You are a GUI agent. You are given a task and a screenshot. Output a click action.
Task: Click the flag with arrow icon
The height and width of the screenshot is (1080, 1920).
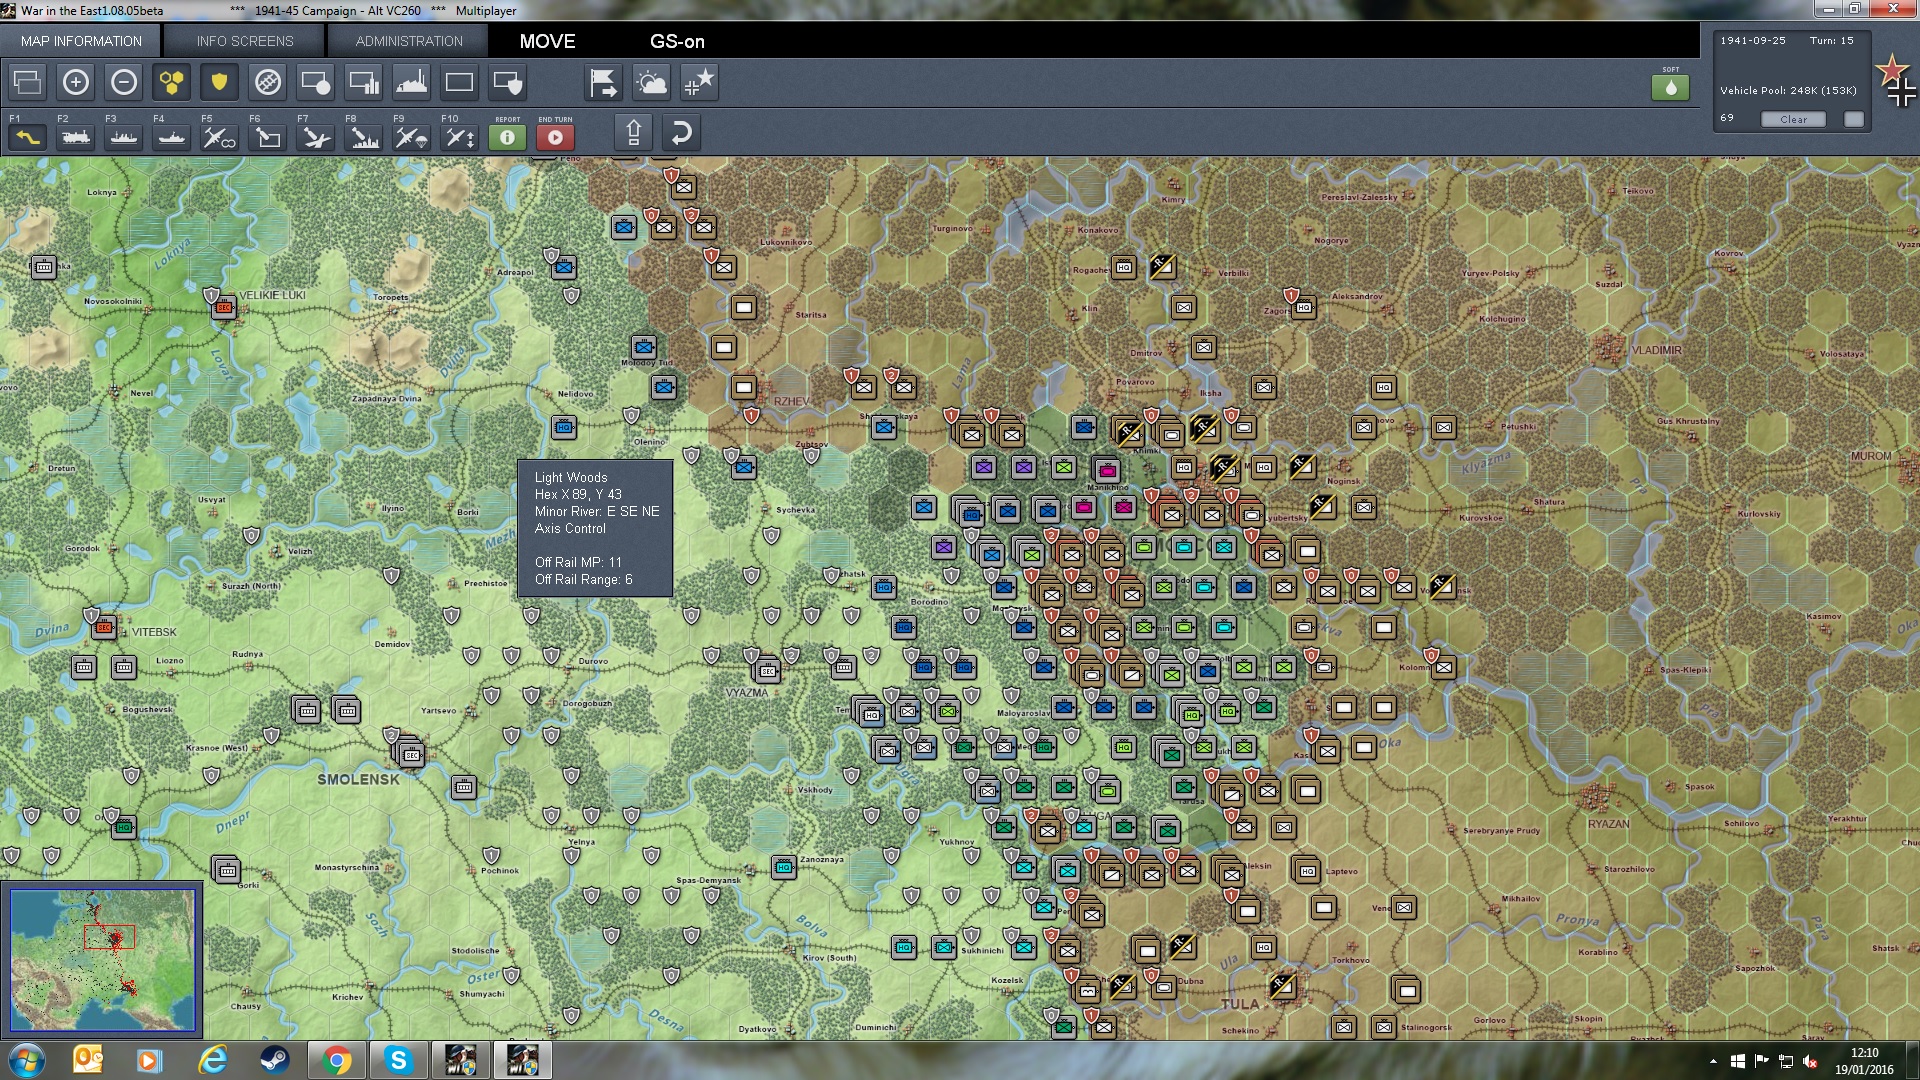point(603,82)
